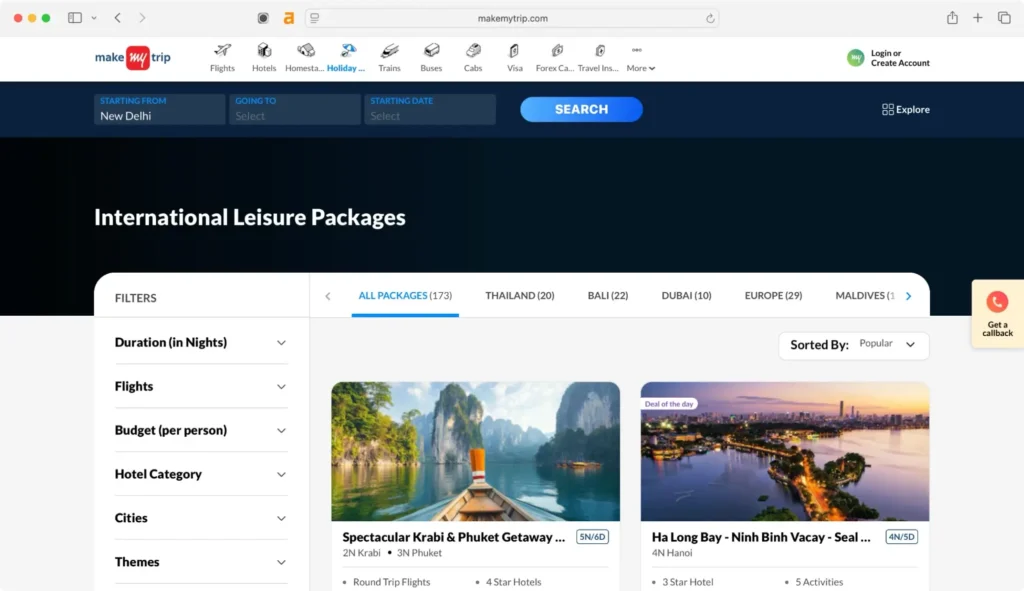Expand the Duration in Nights filter
Viewport: 1024px width, 591px height.
pyautogui.click(x=200, y=342)
